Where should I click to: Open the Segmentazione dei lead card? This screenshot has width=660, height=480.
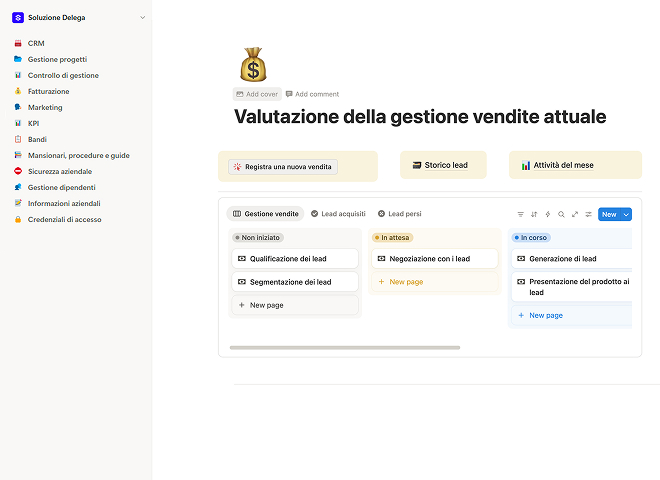click(x=295, y=282)
